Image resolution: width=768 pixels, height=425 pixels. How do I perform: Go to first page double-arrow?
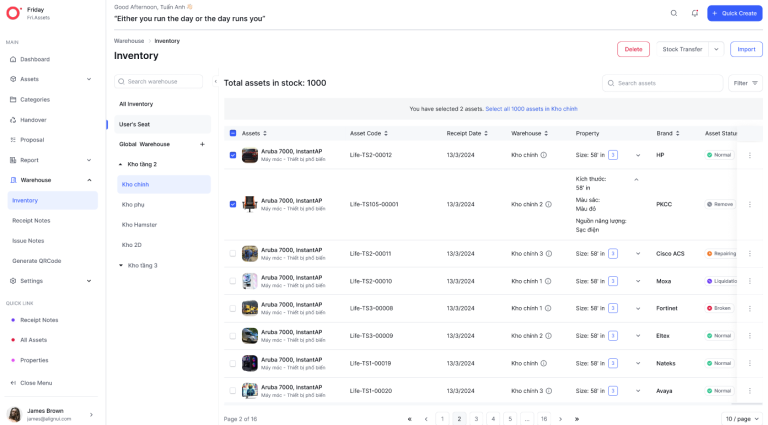click(x=409, y=419)
